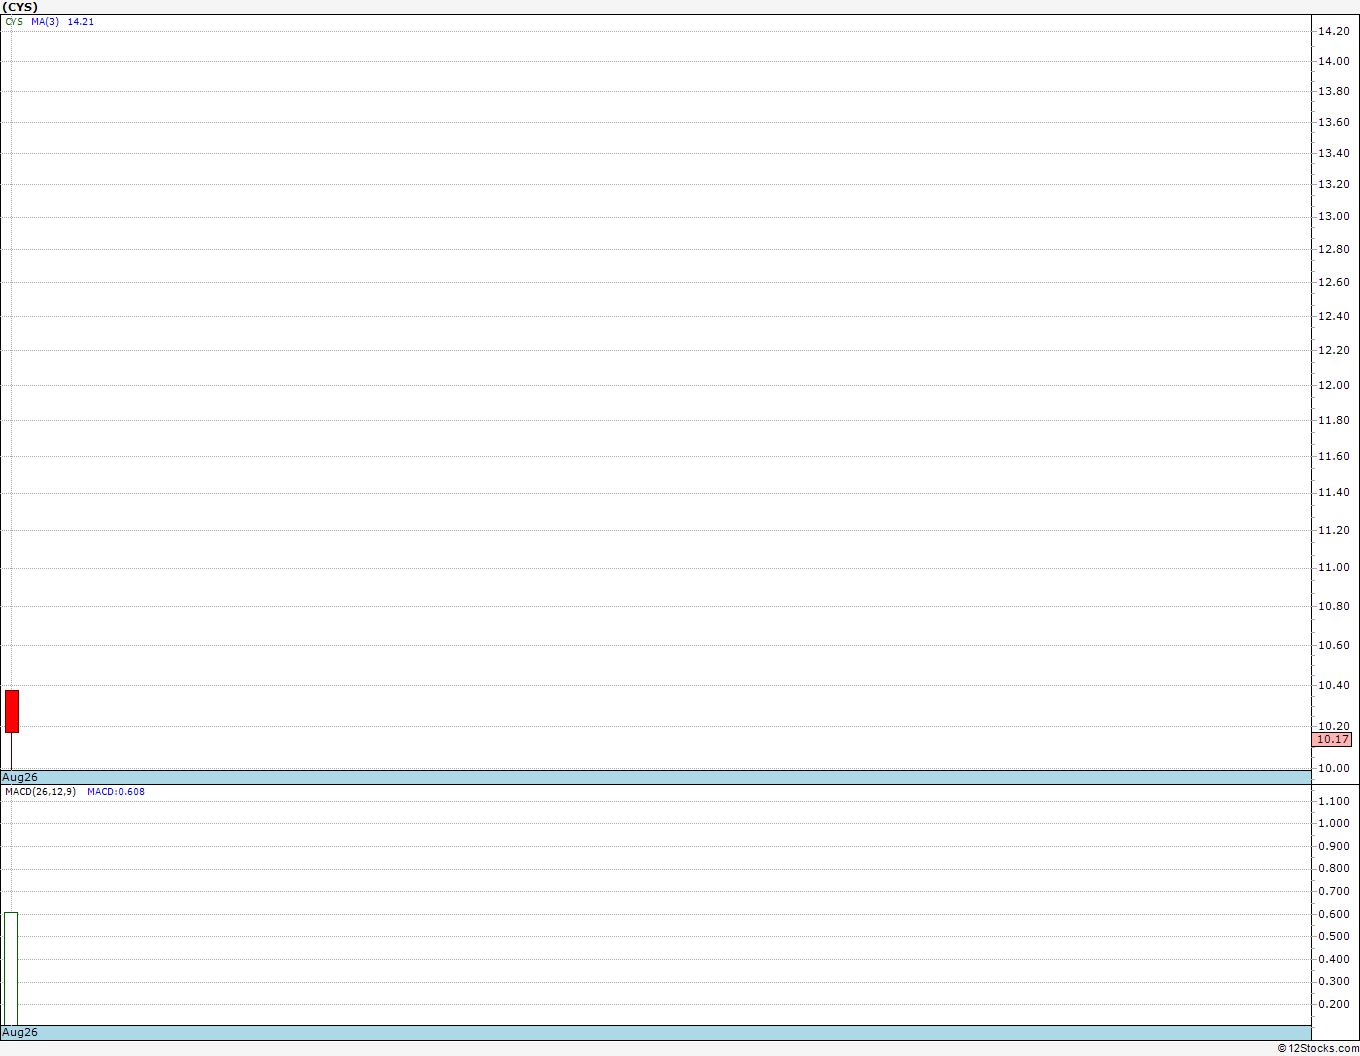
Task: Click the Aug26 date on MACD axis
Action: 20,1032
